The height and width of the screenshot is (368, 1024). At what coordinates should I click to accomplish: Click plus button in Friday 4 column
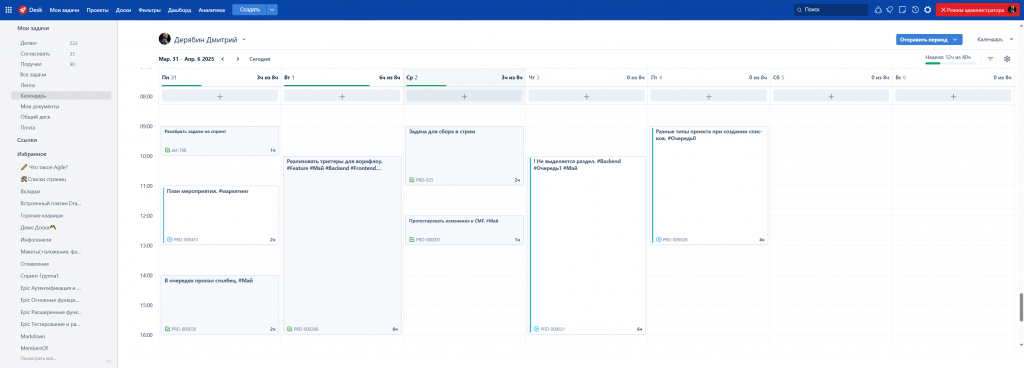click(x=709, y=96)
